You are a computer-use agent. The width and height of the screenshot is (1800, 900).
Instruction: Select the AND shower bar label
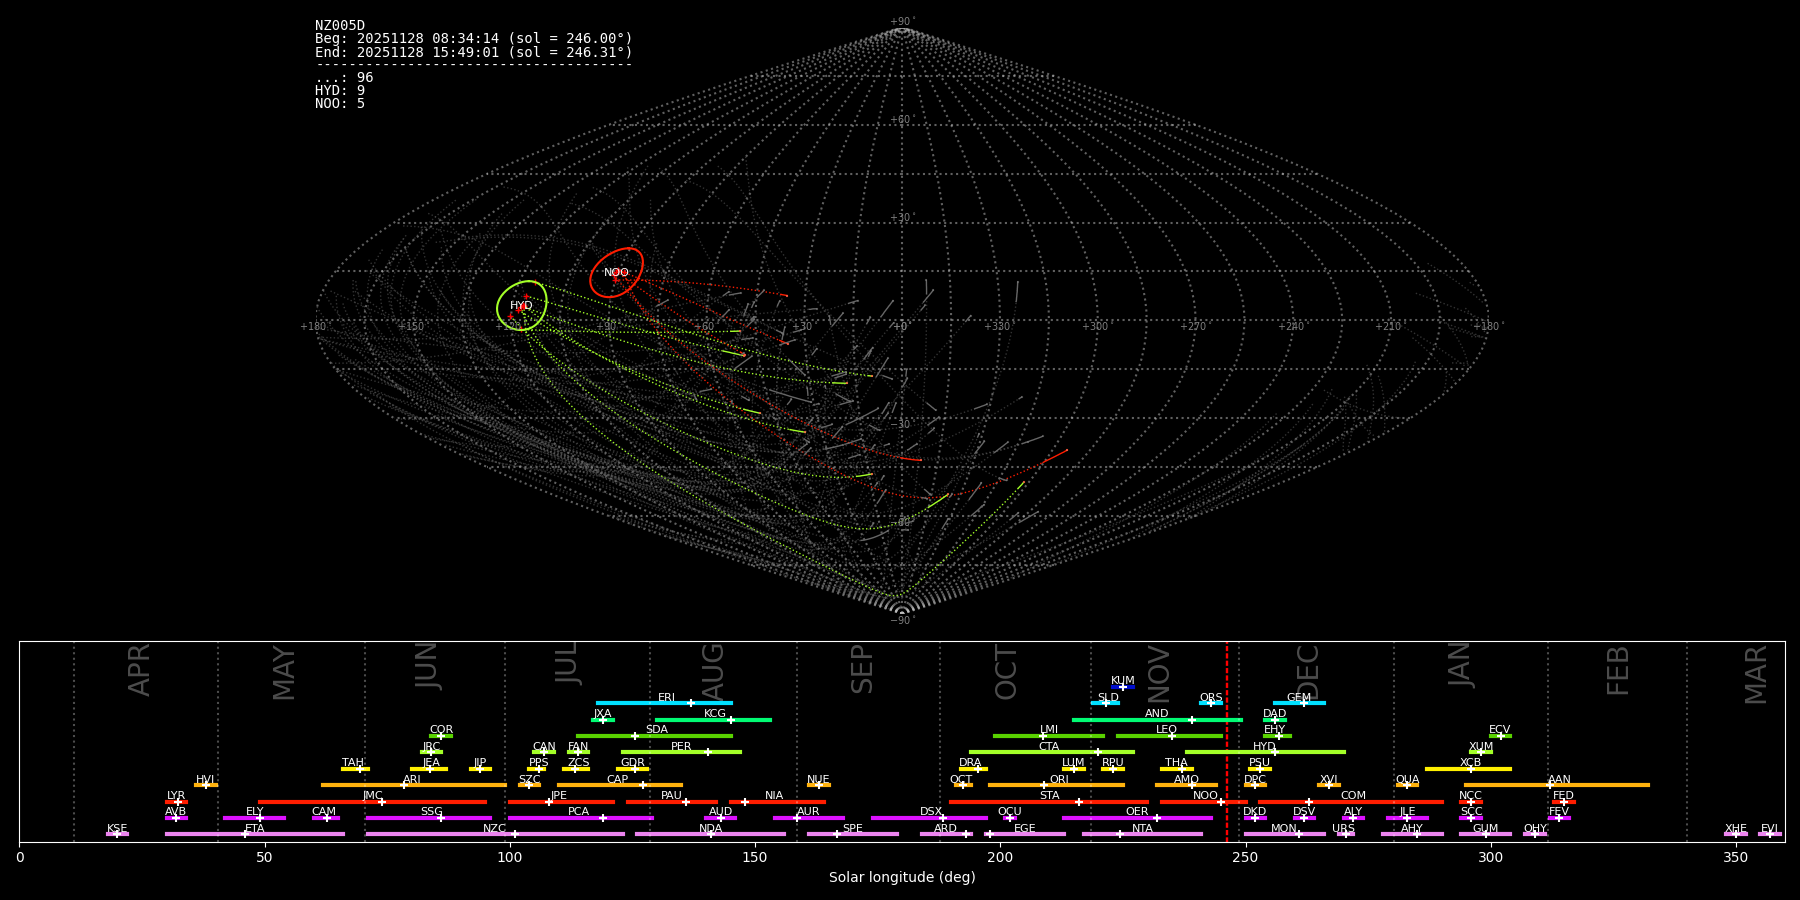(x=1157, y=714)
